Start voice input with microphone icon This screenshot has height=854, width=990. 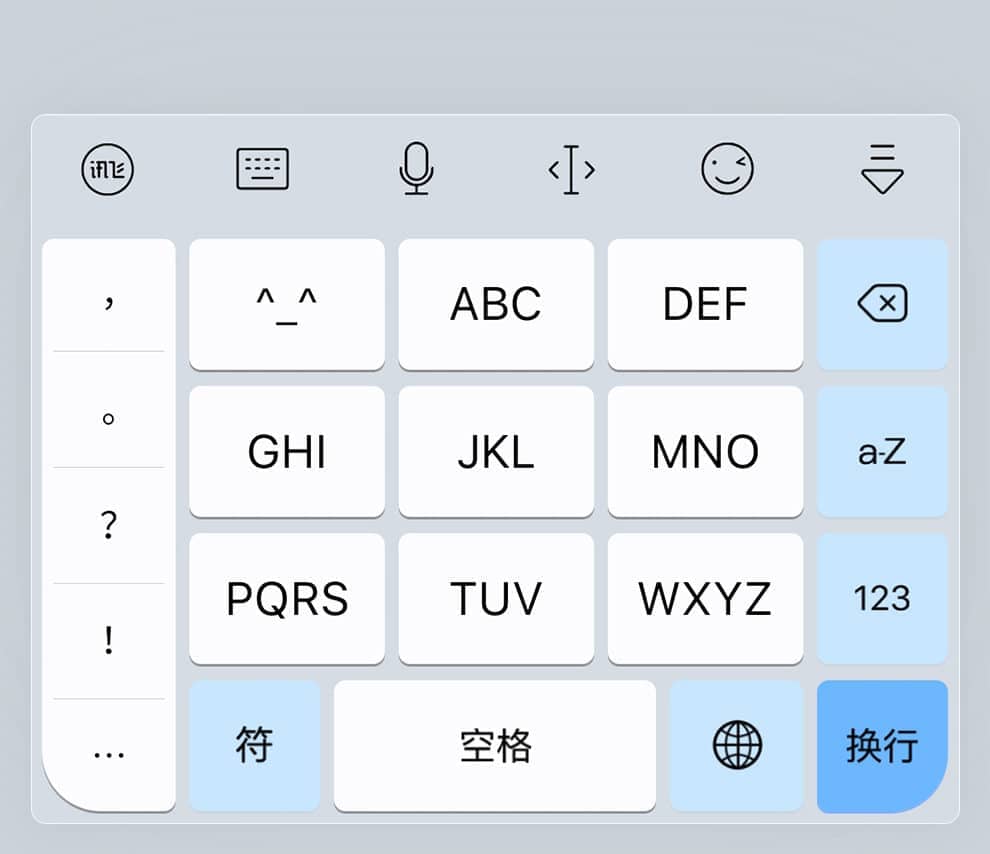tap(417, 169)
